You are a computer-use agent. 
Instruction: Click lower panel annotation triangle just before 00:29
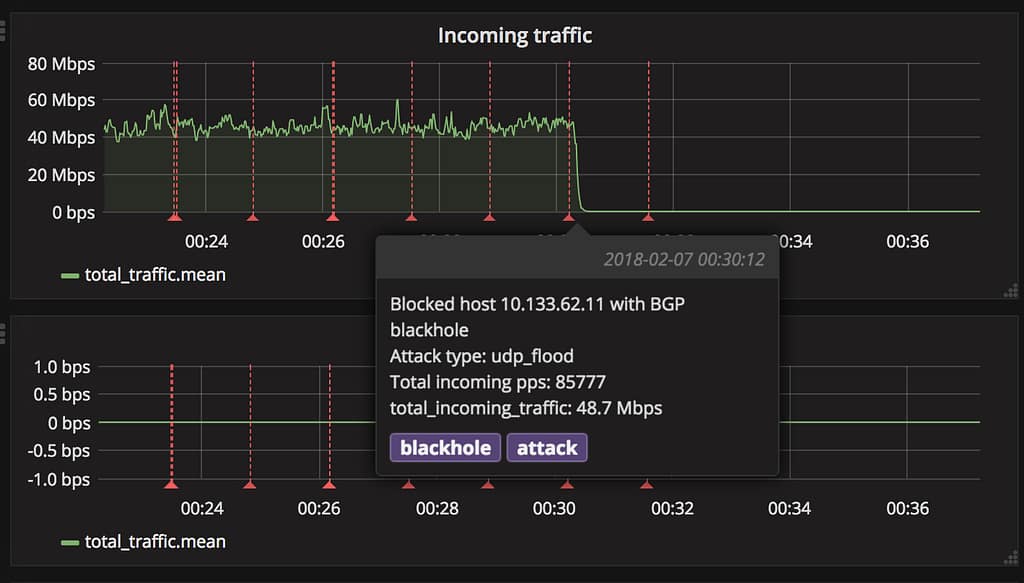(488, 484)
